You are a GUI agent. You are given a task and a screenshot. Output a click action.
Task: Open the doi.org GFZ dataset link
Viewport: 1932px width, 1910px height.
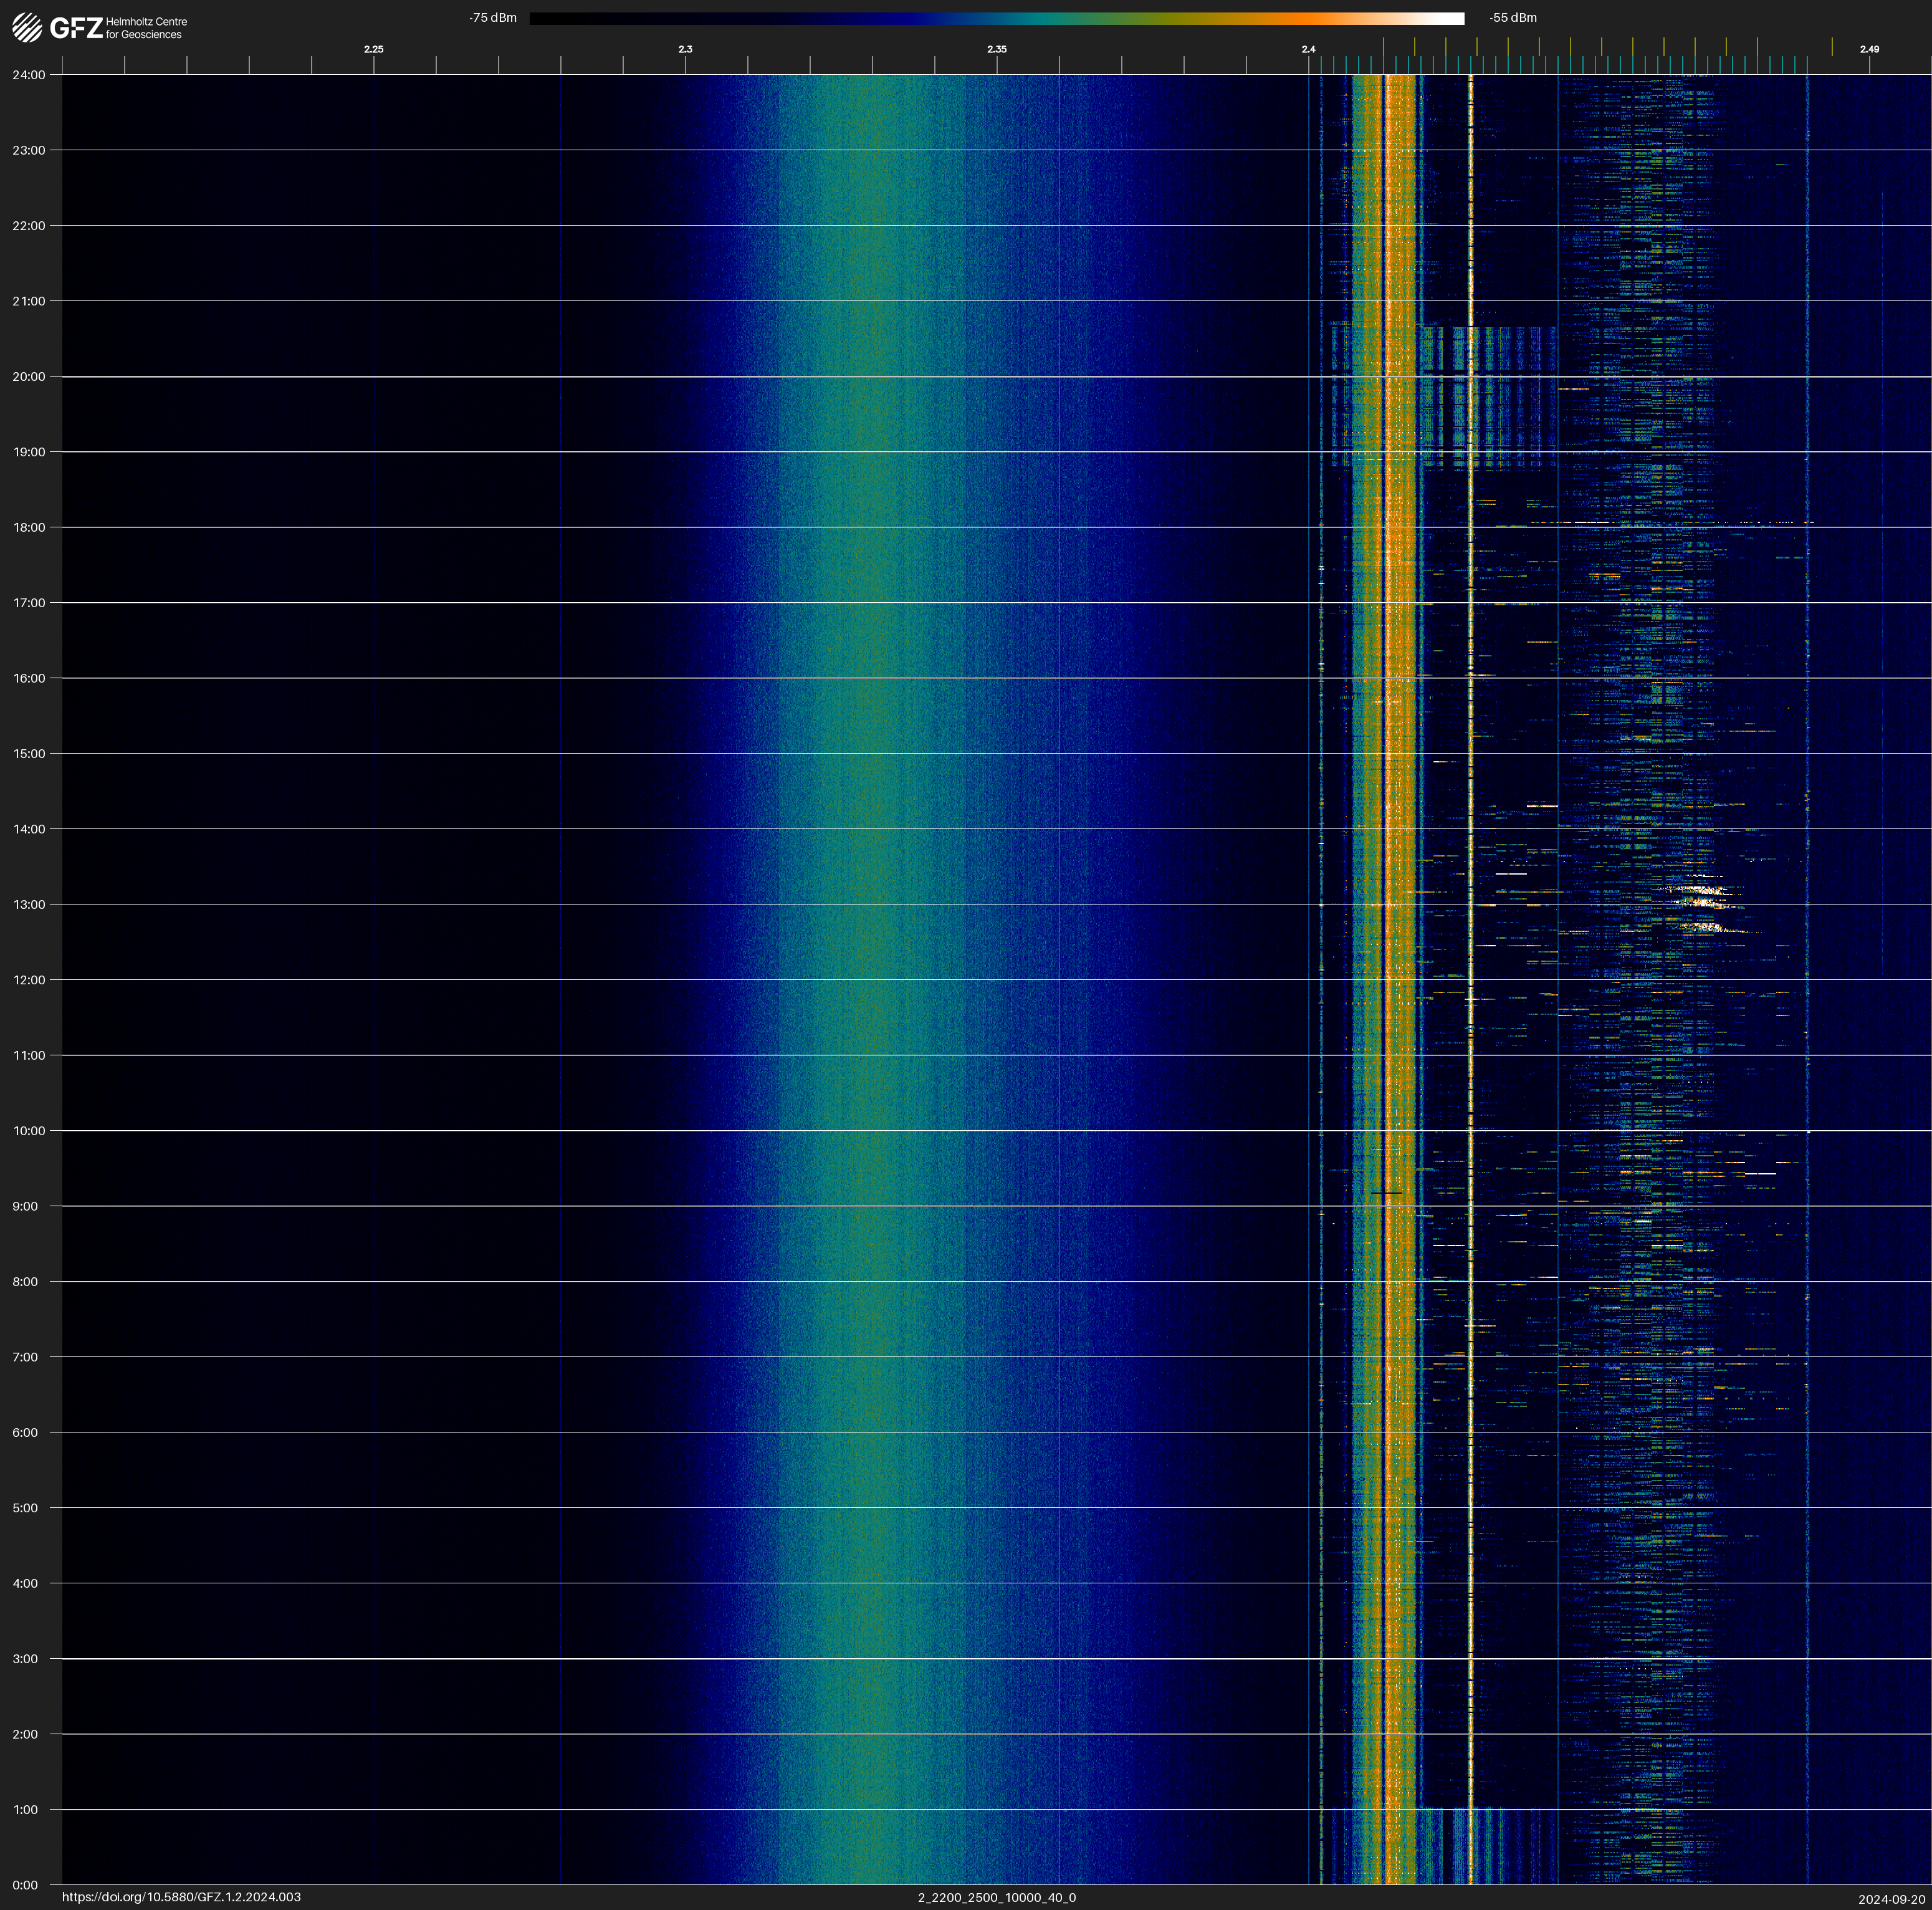click(181, 1897)
